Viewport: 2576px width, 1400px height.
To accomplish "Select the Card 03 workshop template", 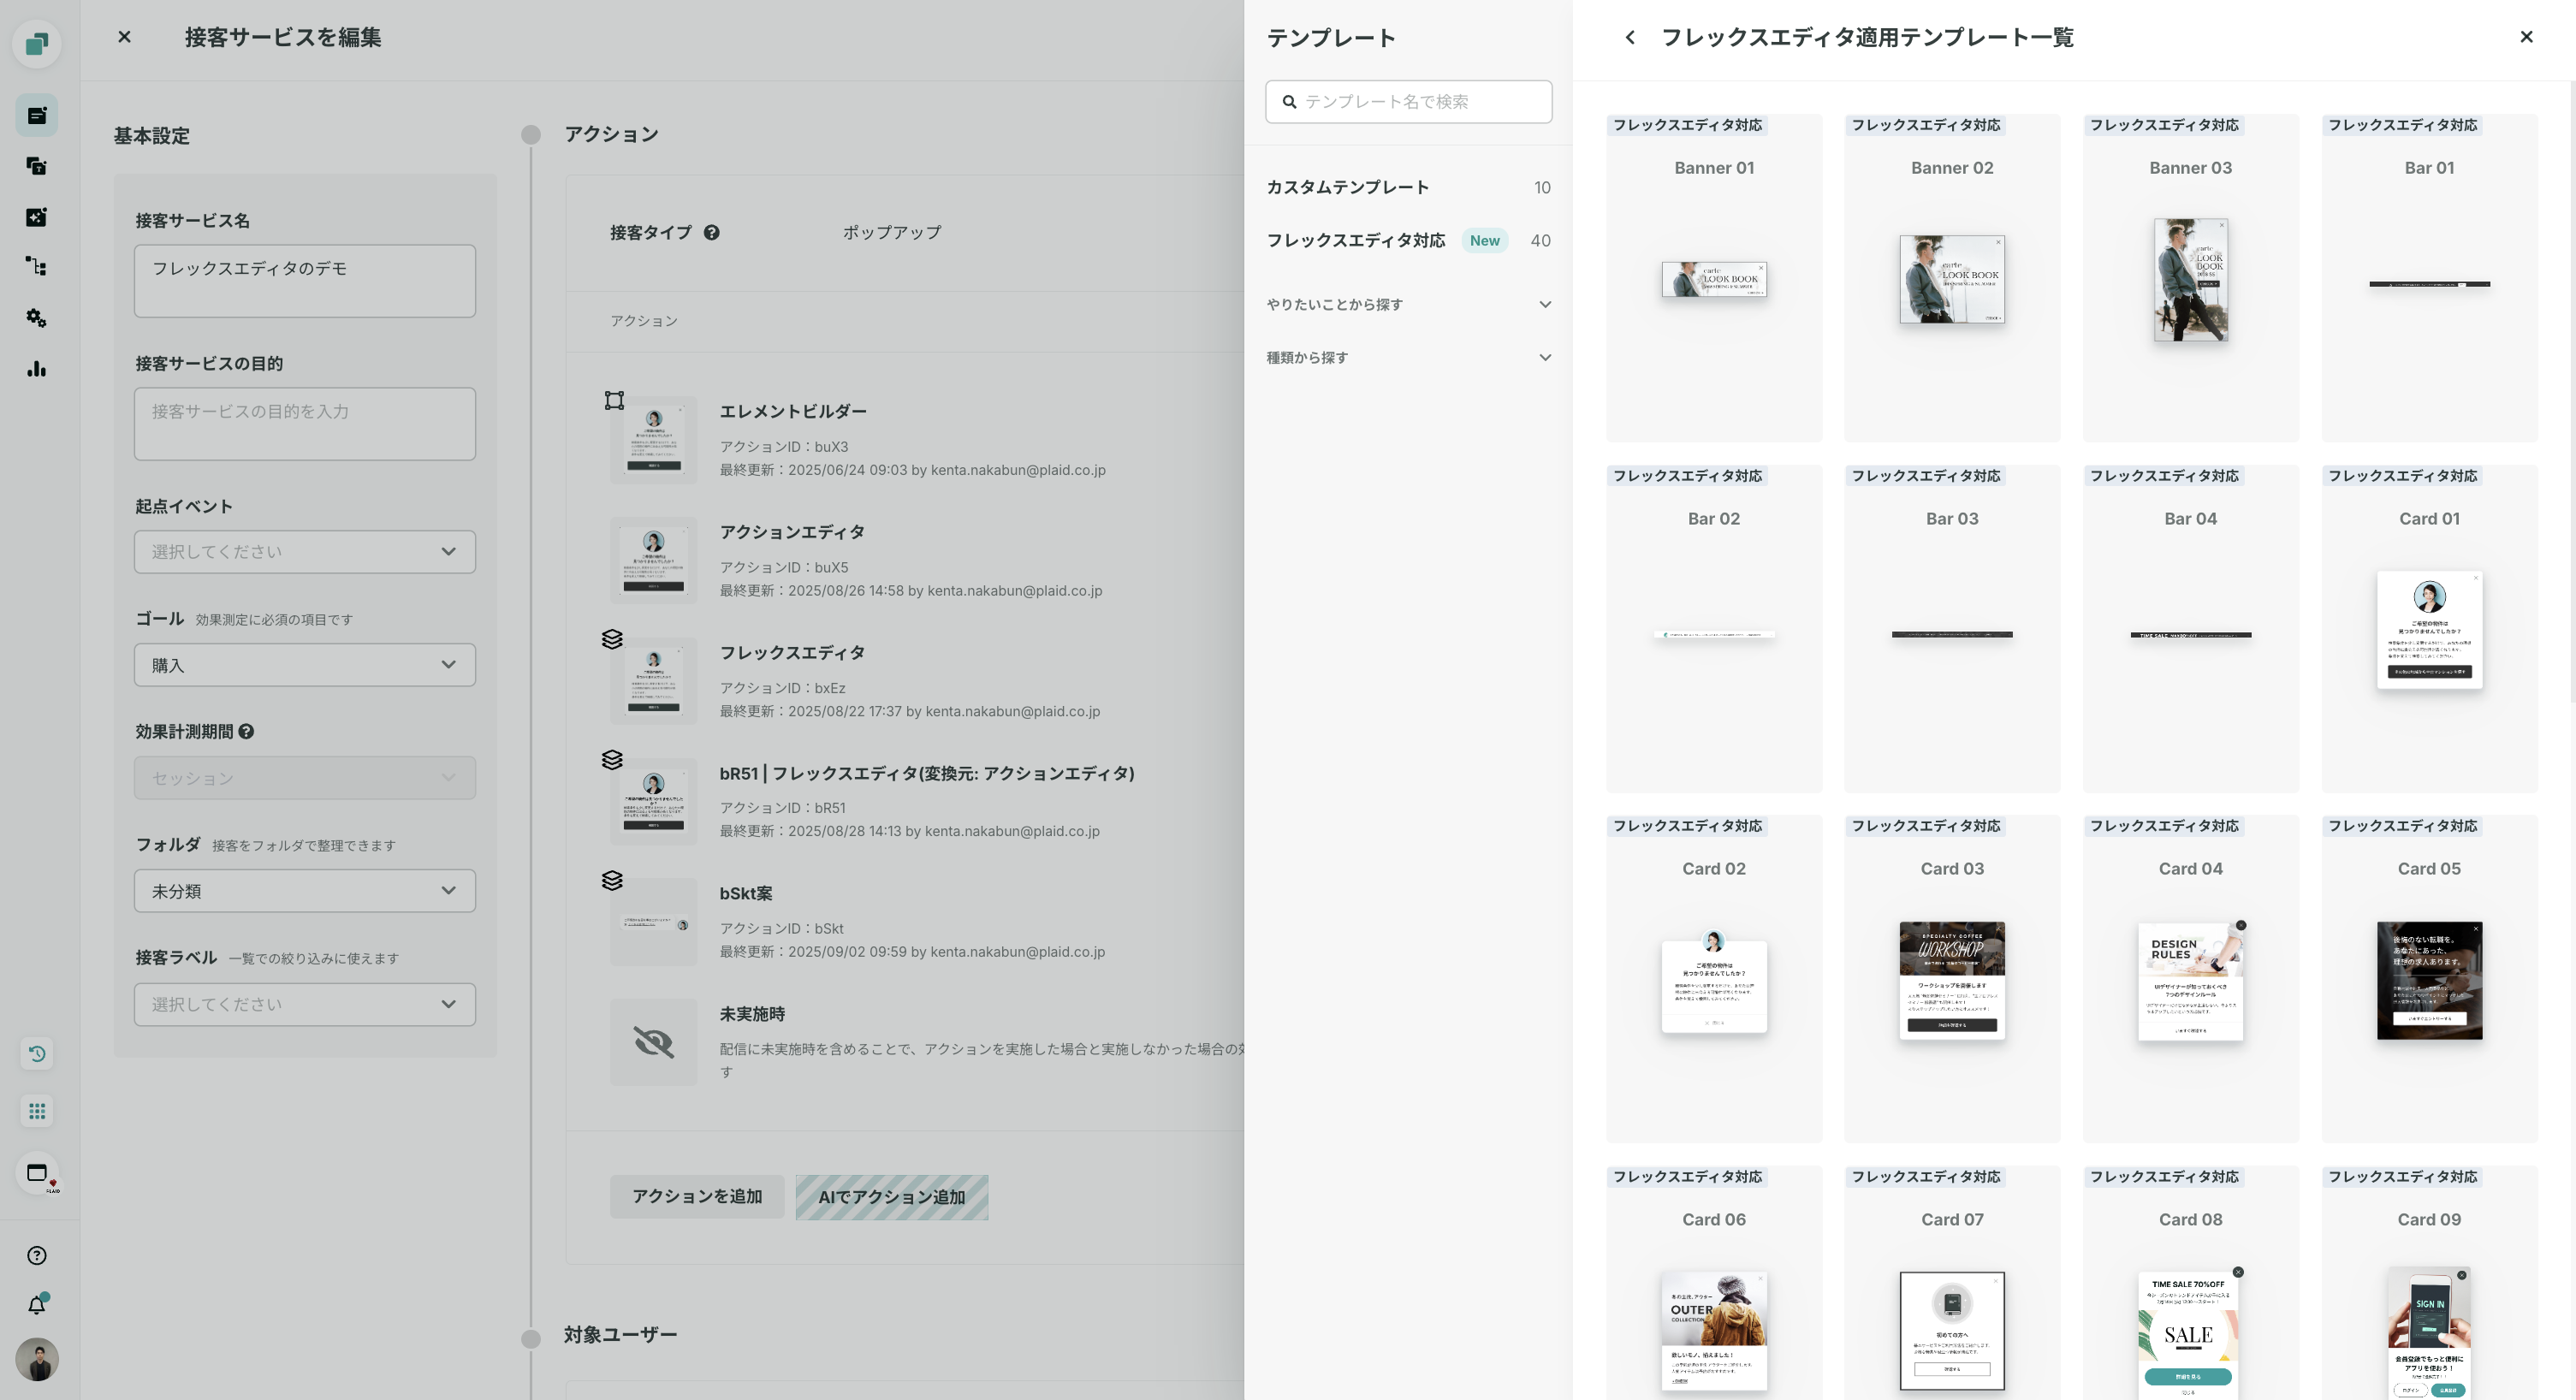I will 1952,979.
